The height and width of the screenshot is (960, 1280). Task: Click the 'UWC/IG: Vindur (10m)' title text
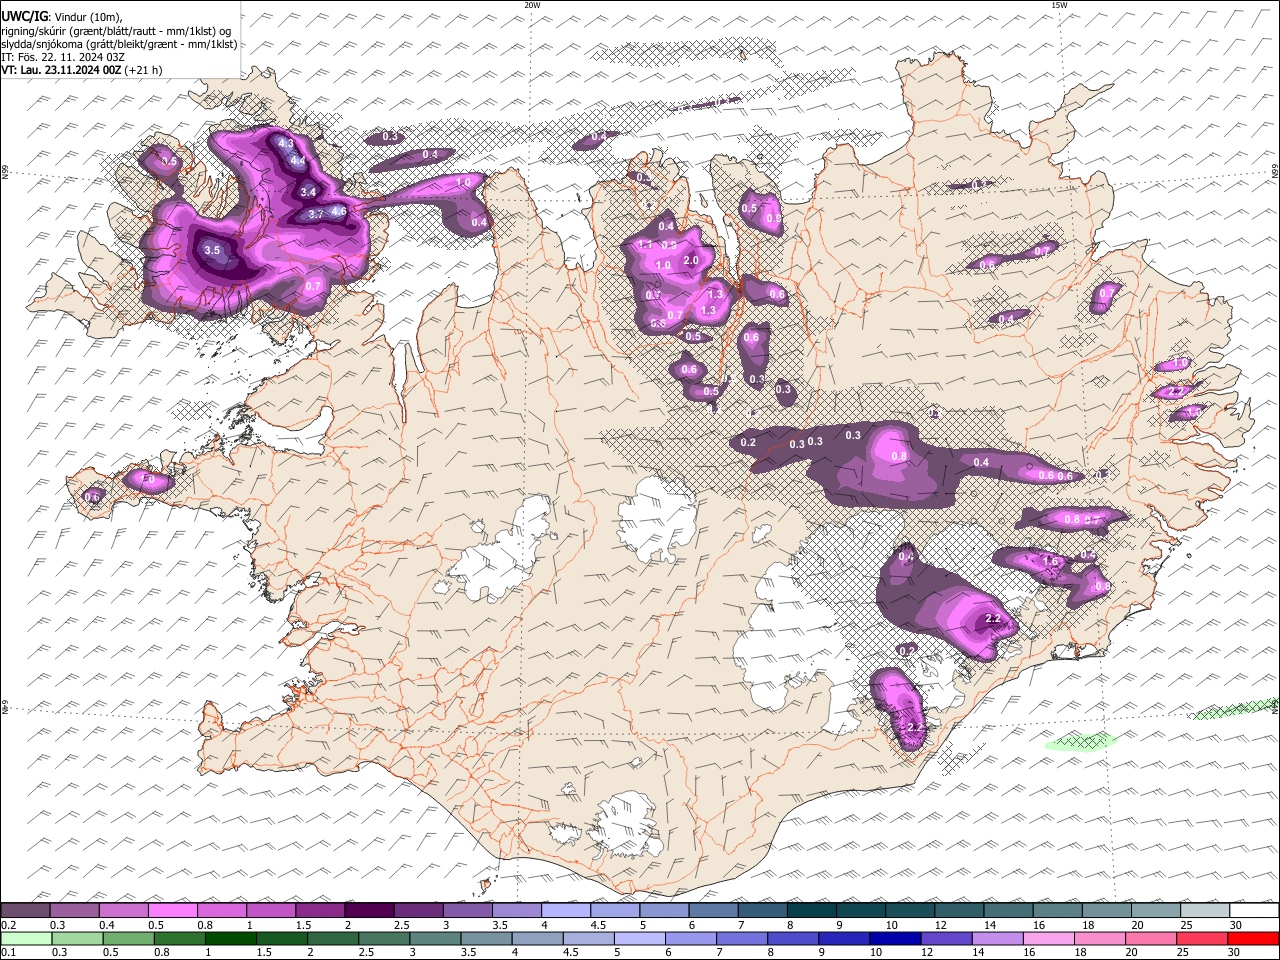[62, 15]
